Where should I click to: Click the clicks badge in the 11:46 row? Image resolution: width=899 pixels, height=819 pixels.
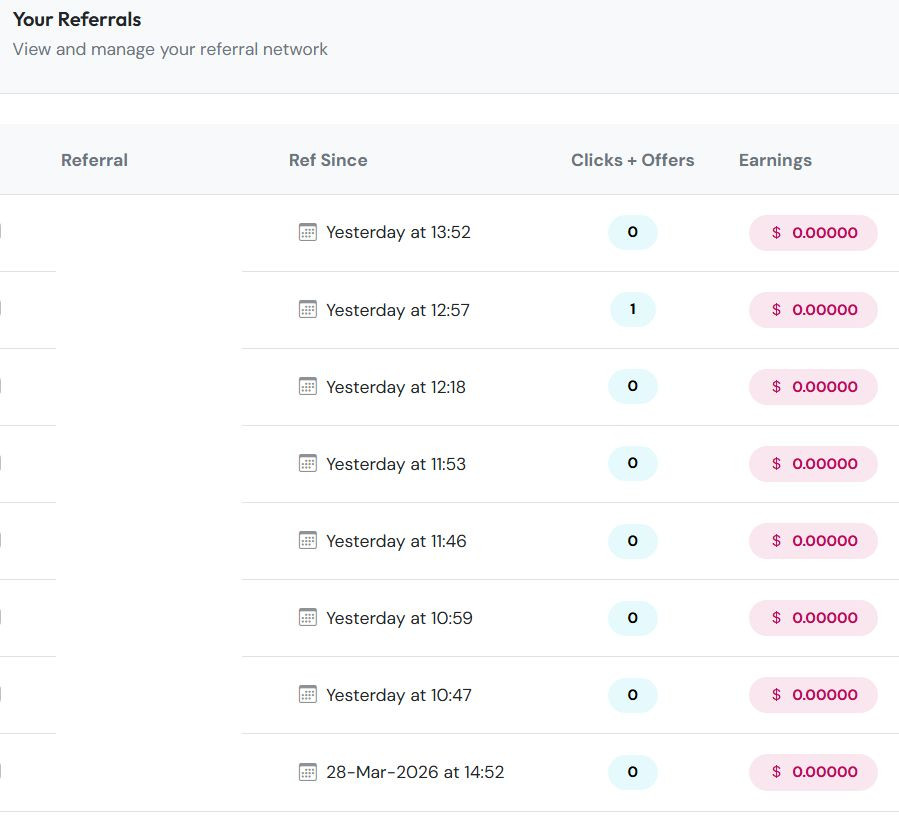(x=632, y=541)
